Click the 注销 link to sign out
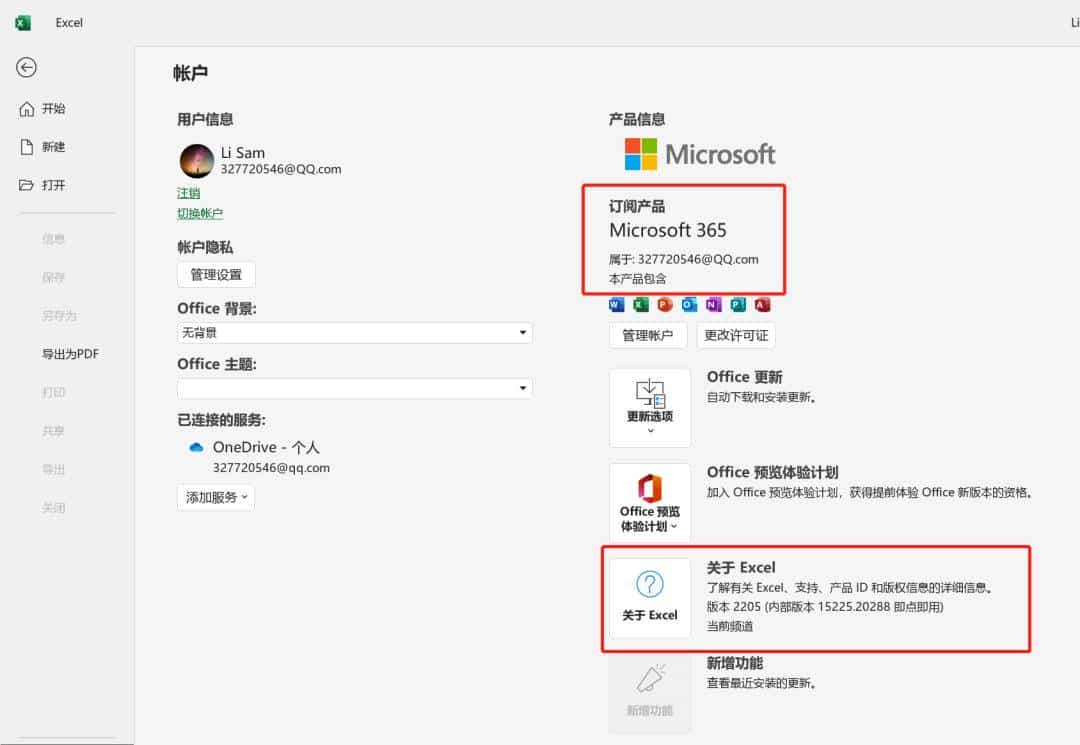 (x=189, y=192)
